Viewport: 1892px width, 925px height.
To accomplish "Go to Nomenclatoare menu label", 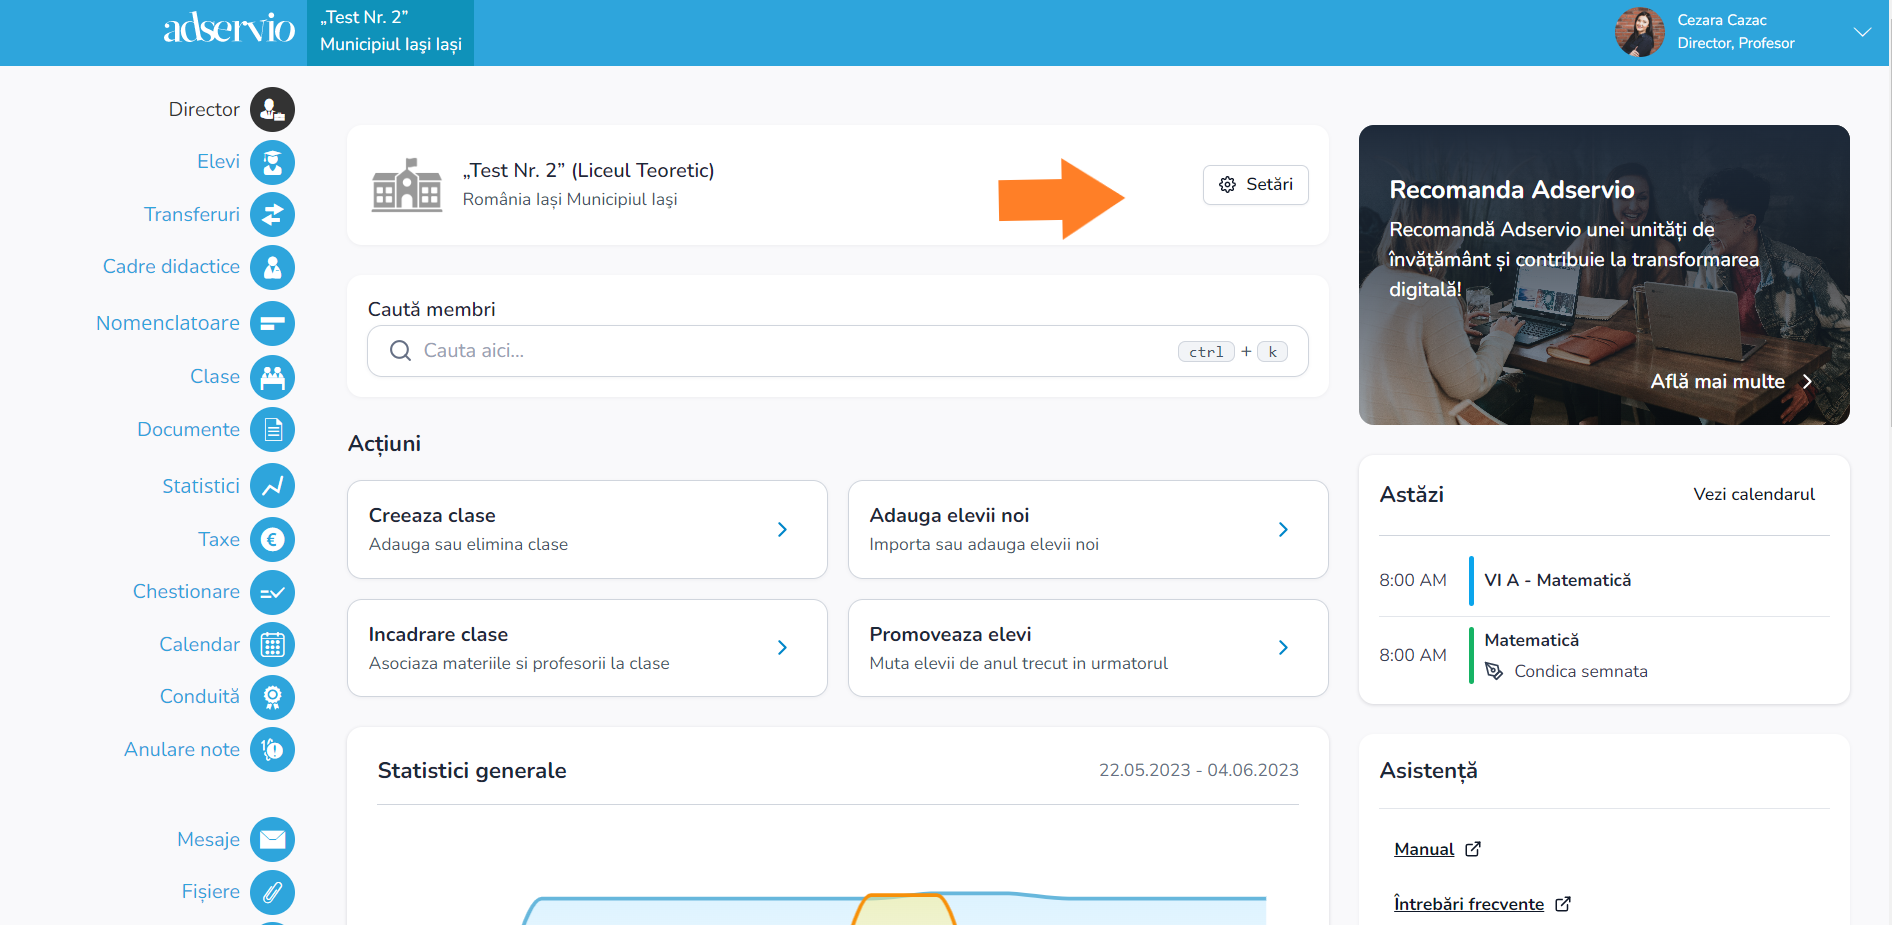I will coord(168,323).
